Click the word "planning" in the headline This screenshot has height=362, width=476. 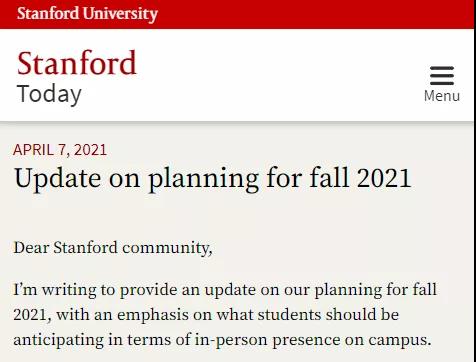(x=203, y=179)
